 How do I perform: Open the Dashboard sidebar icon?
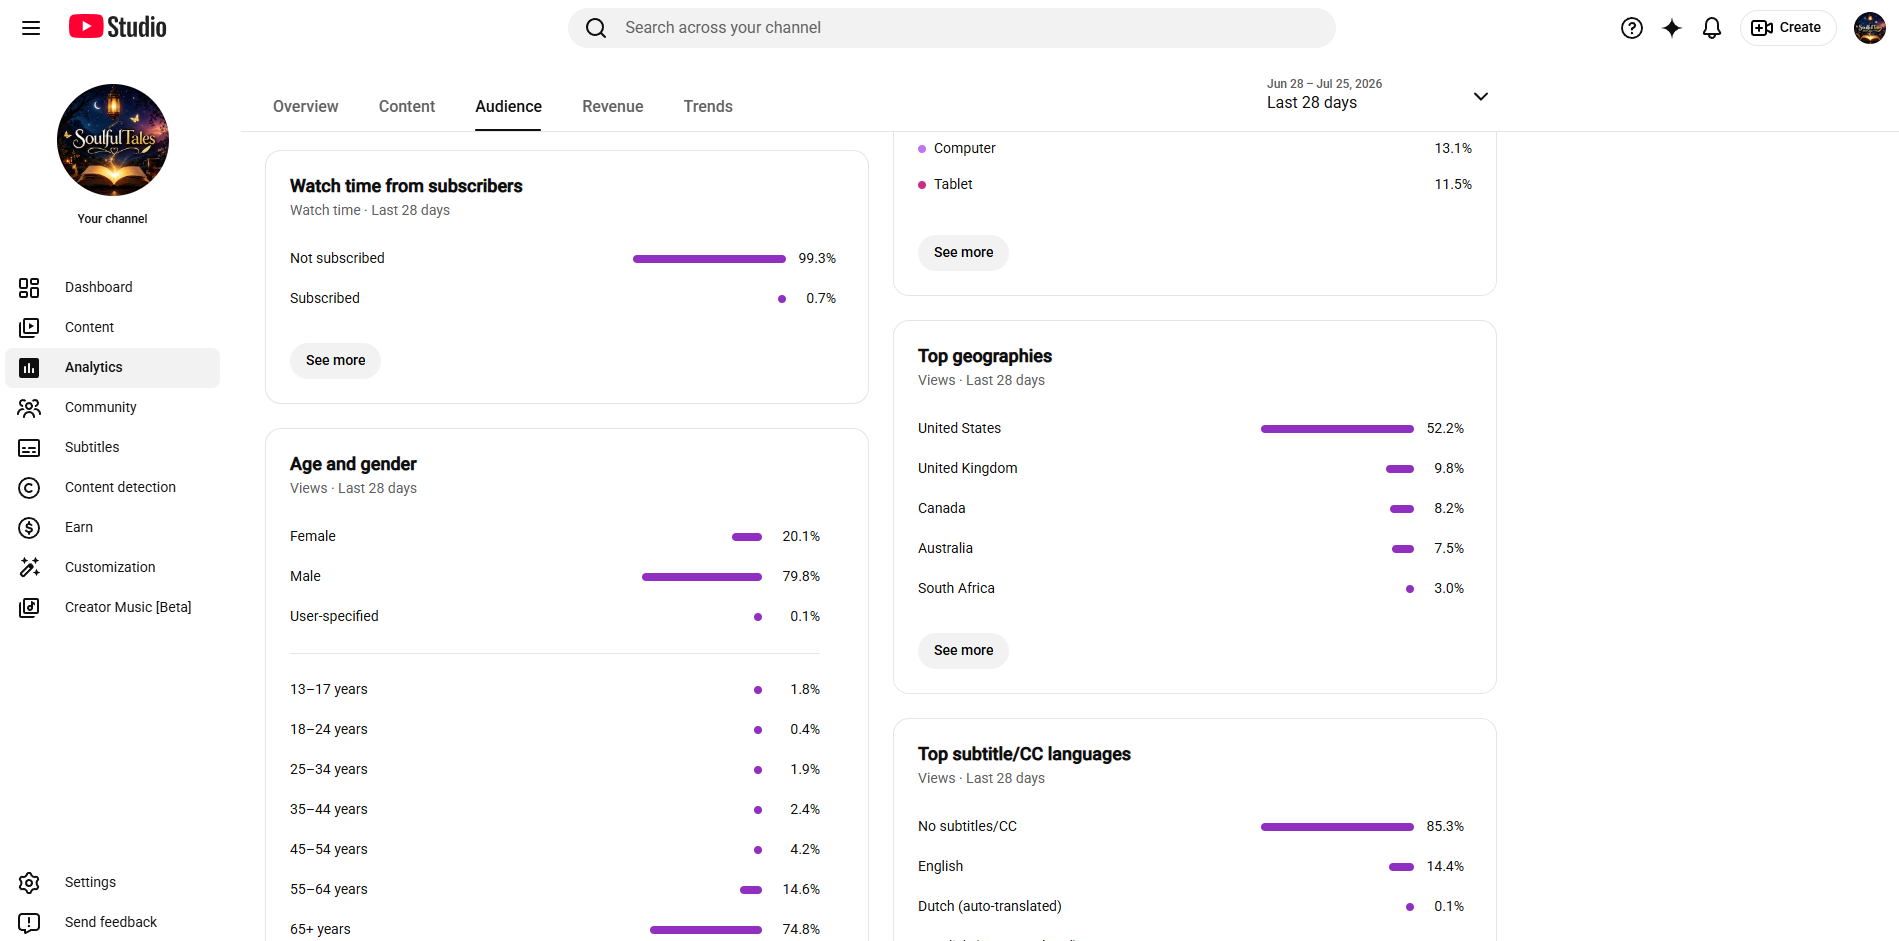tap(29, 288)
